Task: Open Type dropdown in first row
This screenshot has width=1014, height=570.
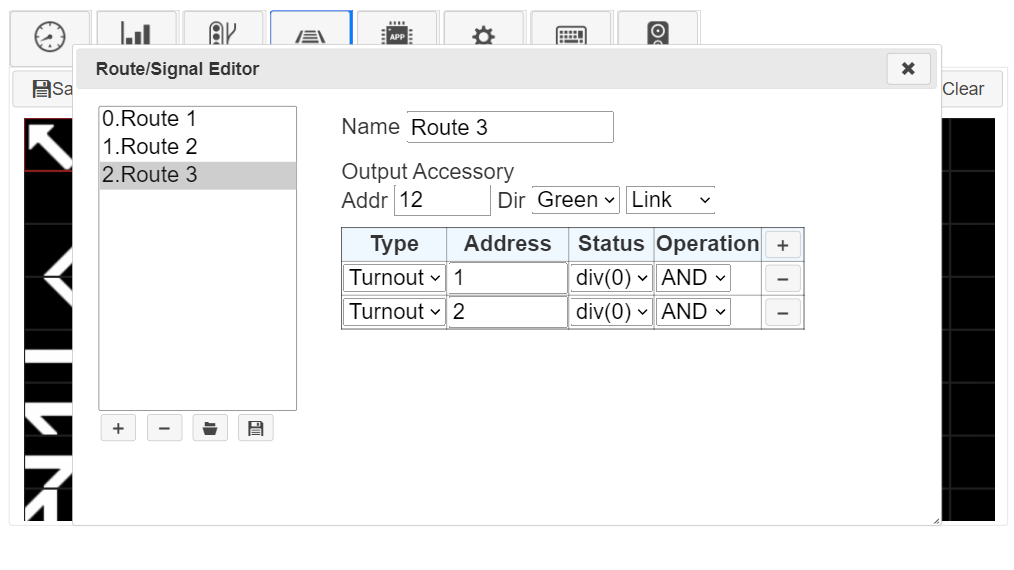Action: (394, 278)
